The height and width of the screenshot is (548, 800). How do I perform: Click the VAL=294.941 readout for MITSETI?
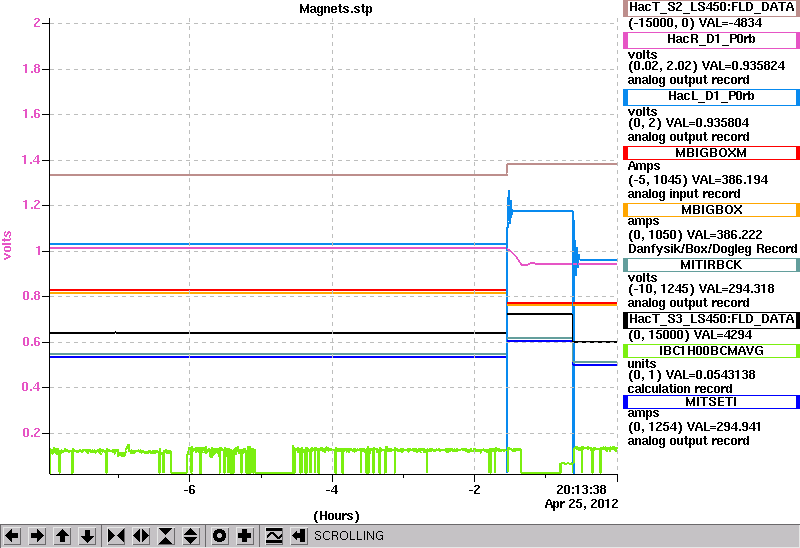724,427
